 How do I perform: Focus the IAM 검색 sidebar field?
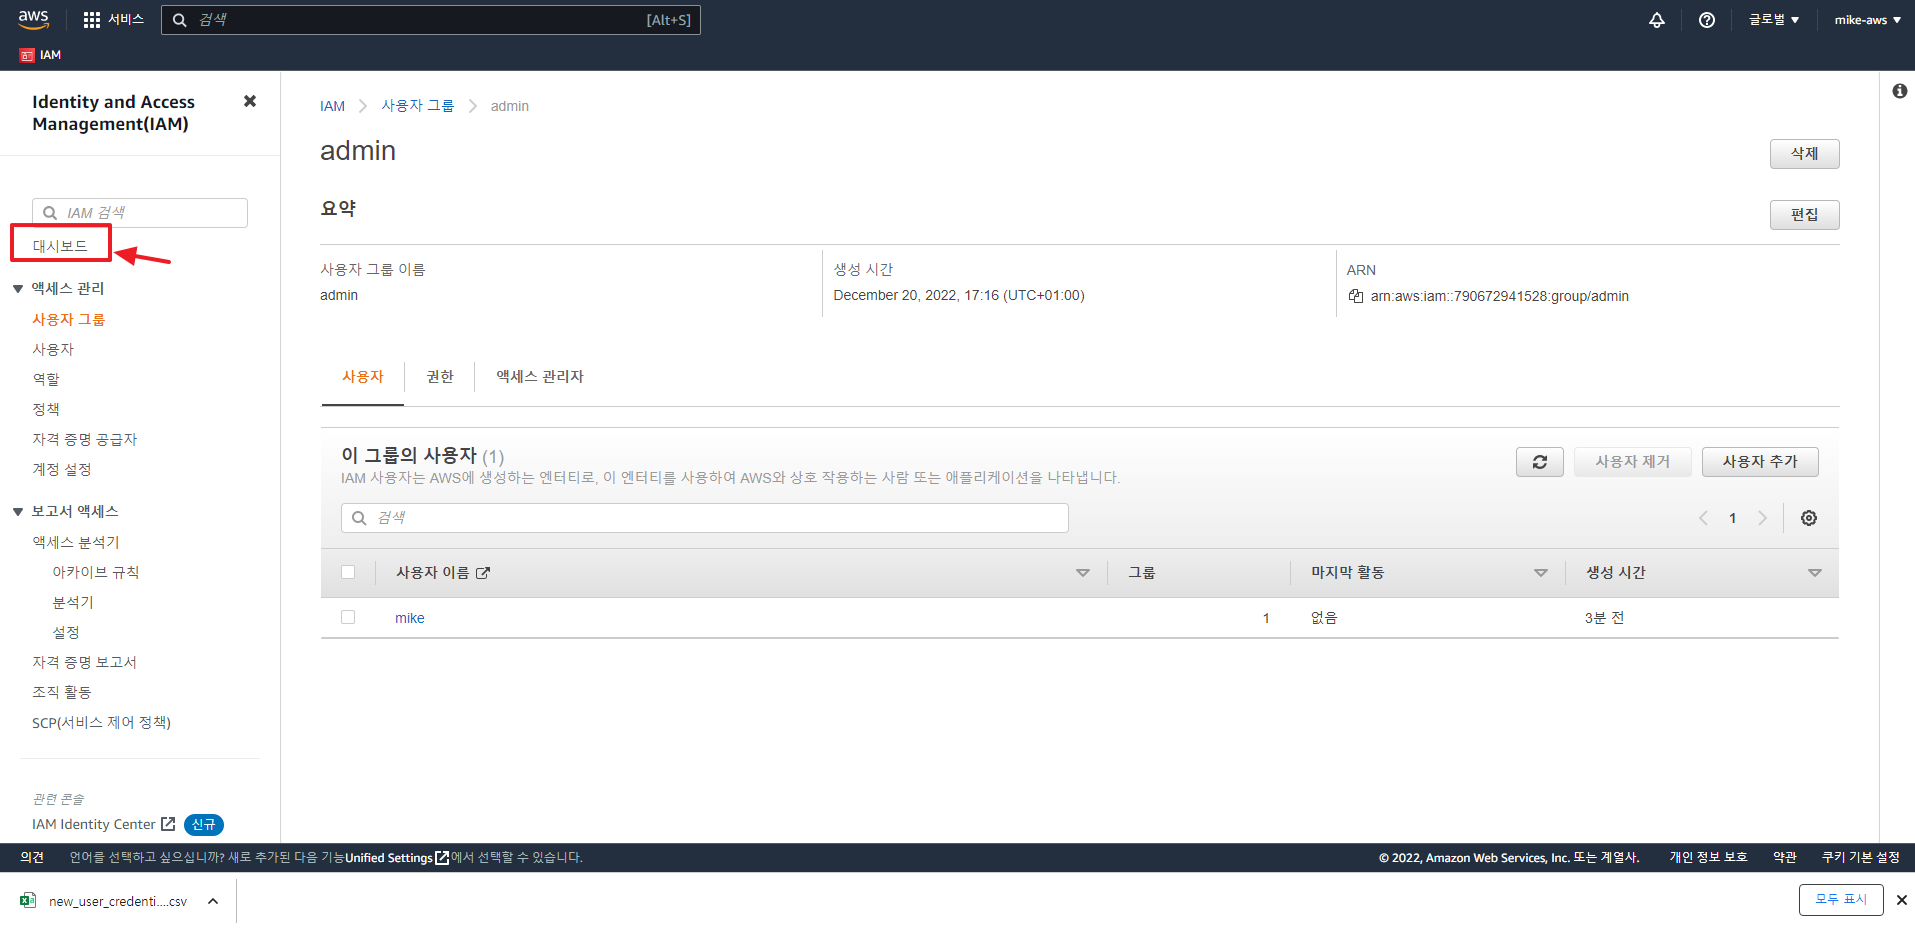(x=140, y=213)
